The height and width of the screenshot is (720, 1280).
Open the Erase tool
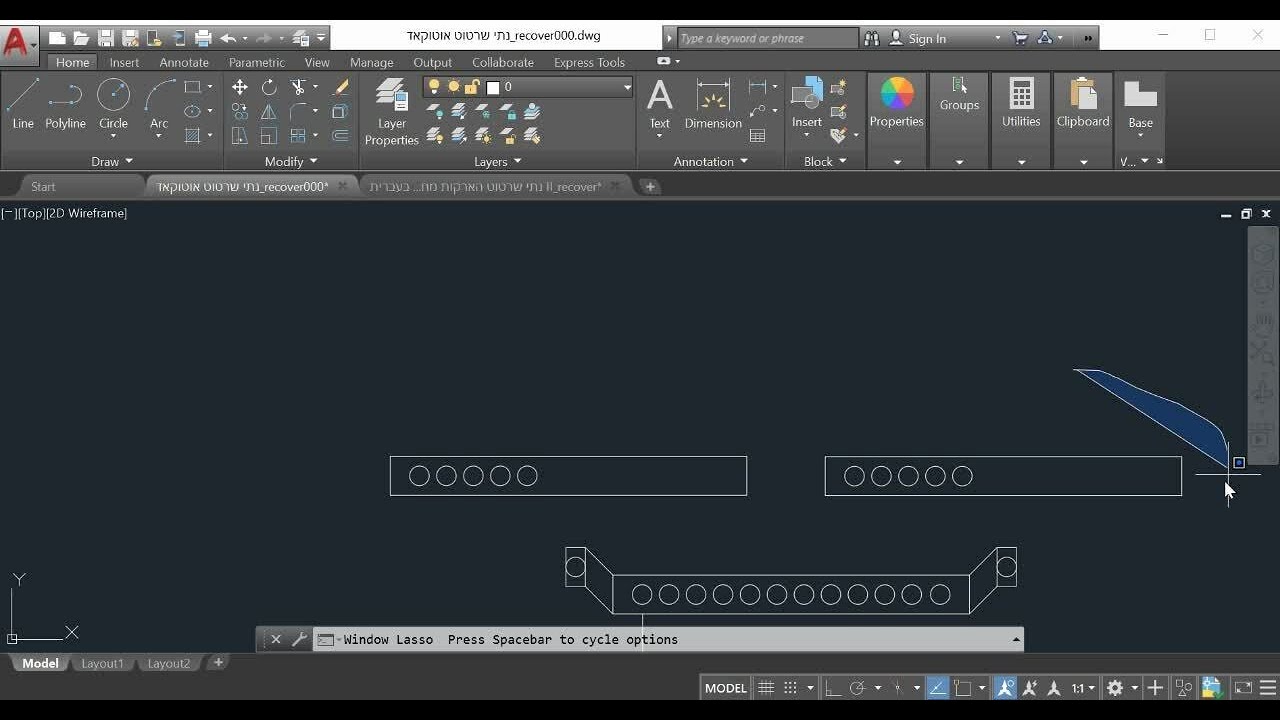(x=340, y=88)
